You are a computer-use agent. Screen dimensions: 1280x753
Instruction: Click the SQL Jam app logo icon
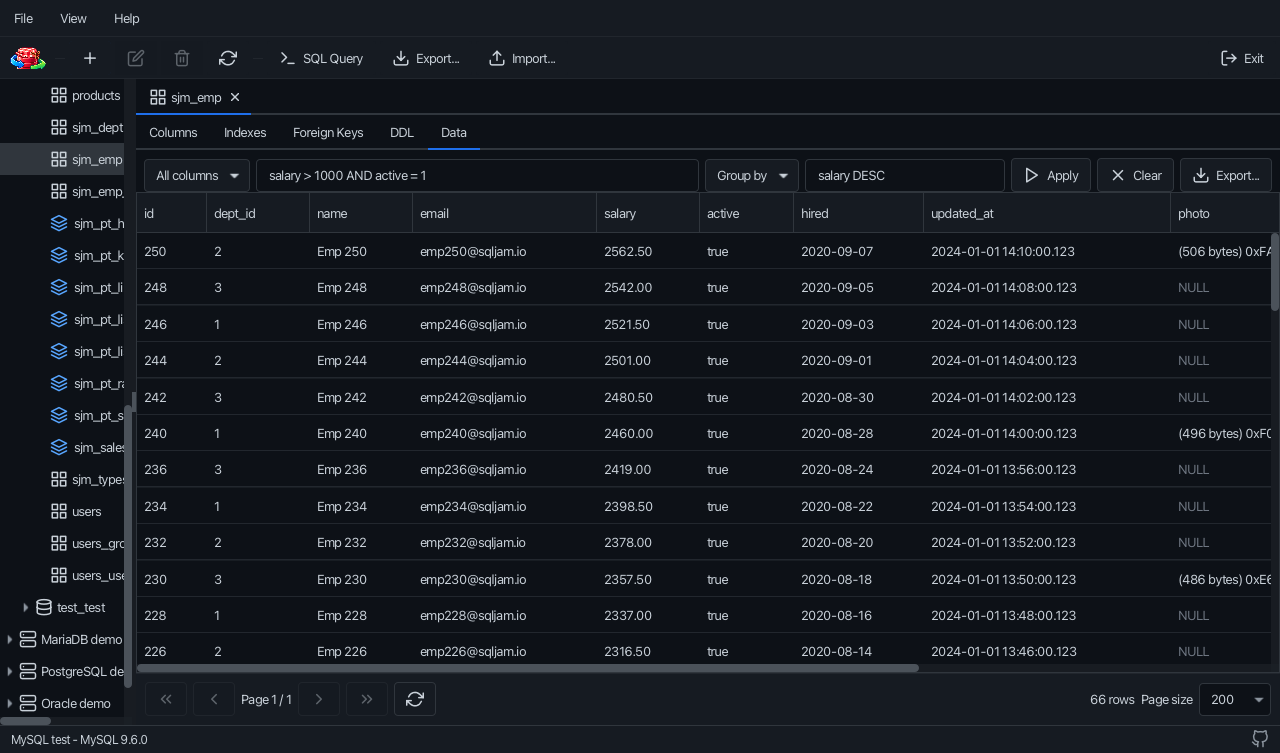pyautogui.click(x=28, y=59)
